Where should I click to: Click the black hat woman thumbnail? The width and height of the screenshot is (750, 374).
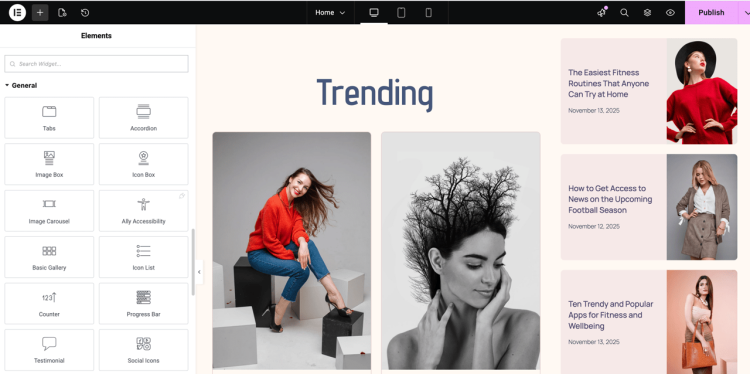pos(702,91)
